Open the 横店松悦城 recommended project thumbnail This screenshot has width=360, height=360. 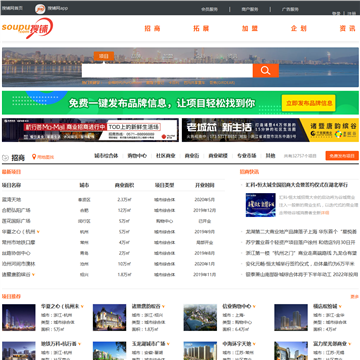pos(291,317)
